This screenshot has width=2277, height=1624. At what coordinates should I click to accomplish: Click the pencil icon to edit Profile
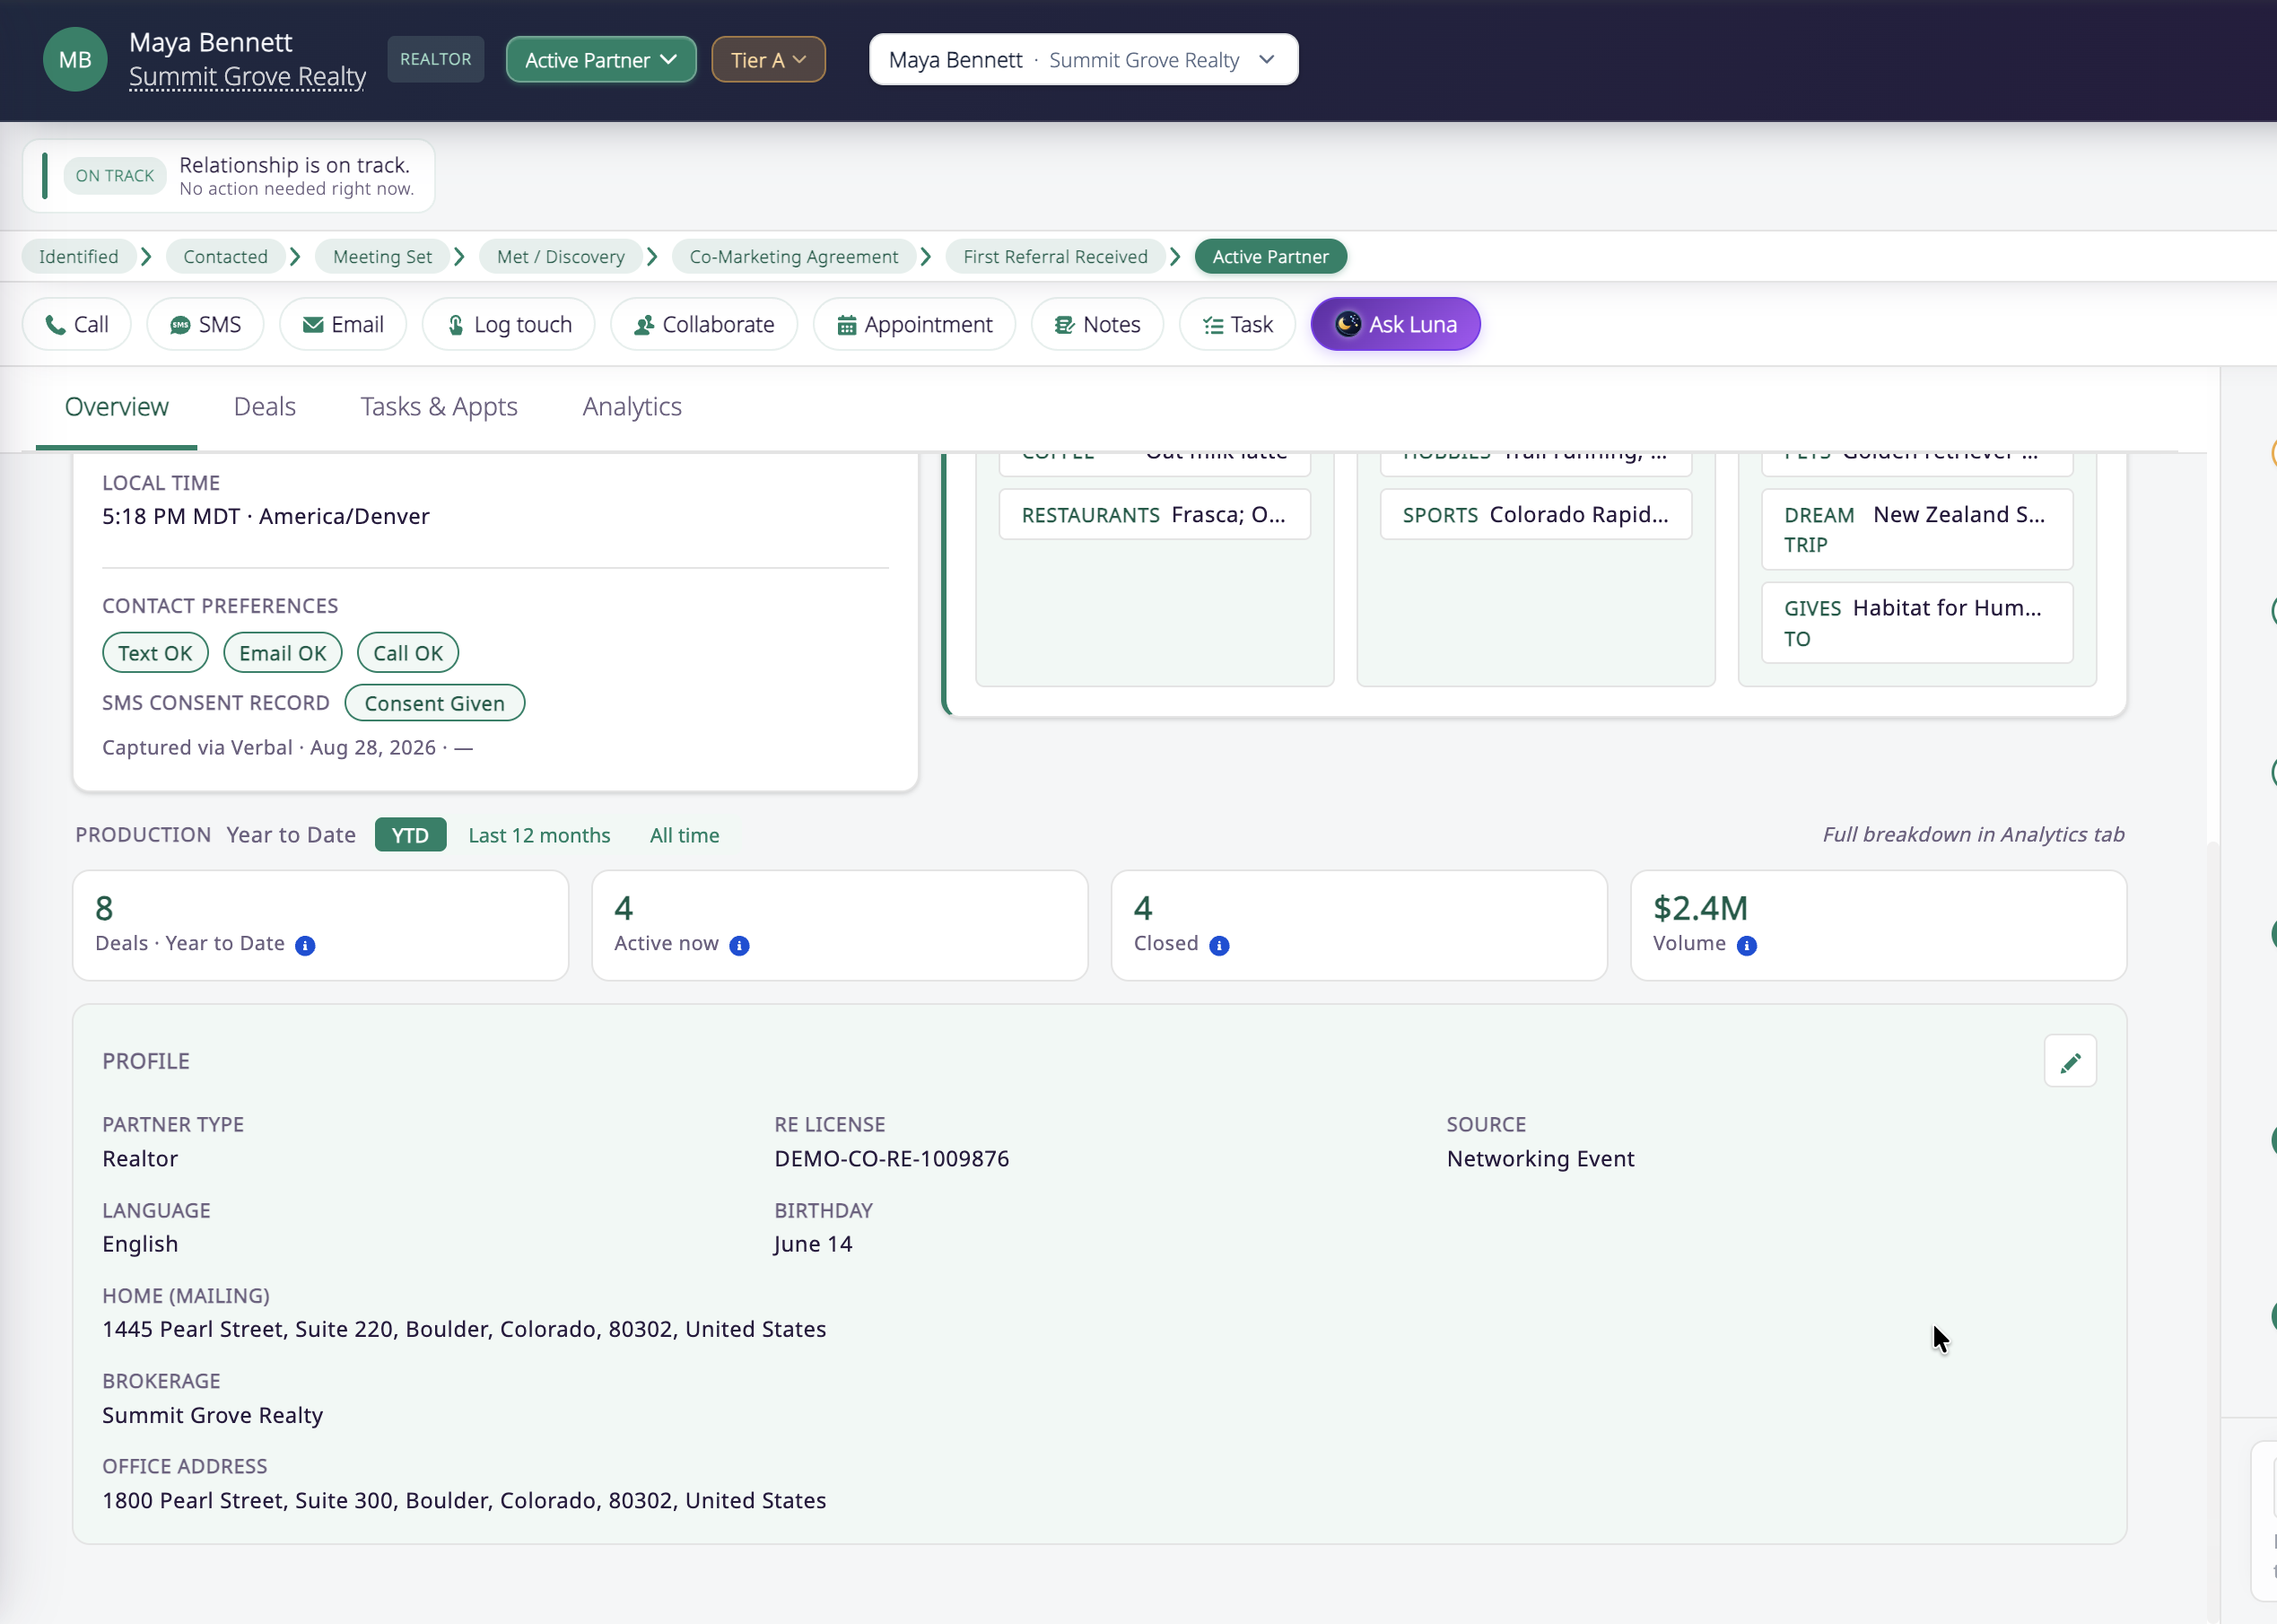point(2070,1061)
